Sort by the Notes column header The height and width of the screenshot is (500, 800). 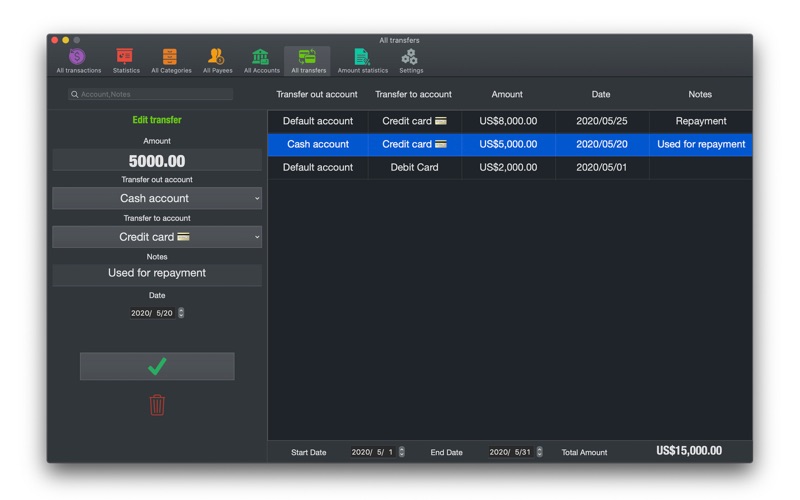(x=699, y=94)
